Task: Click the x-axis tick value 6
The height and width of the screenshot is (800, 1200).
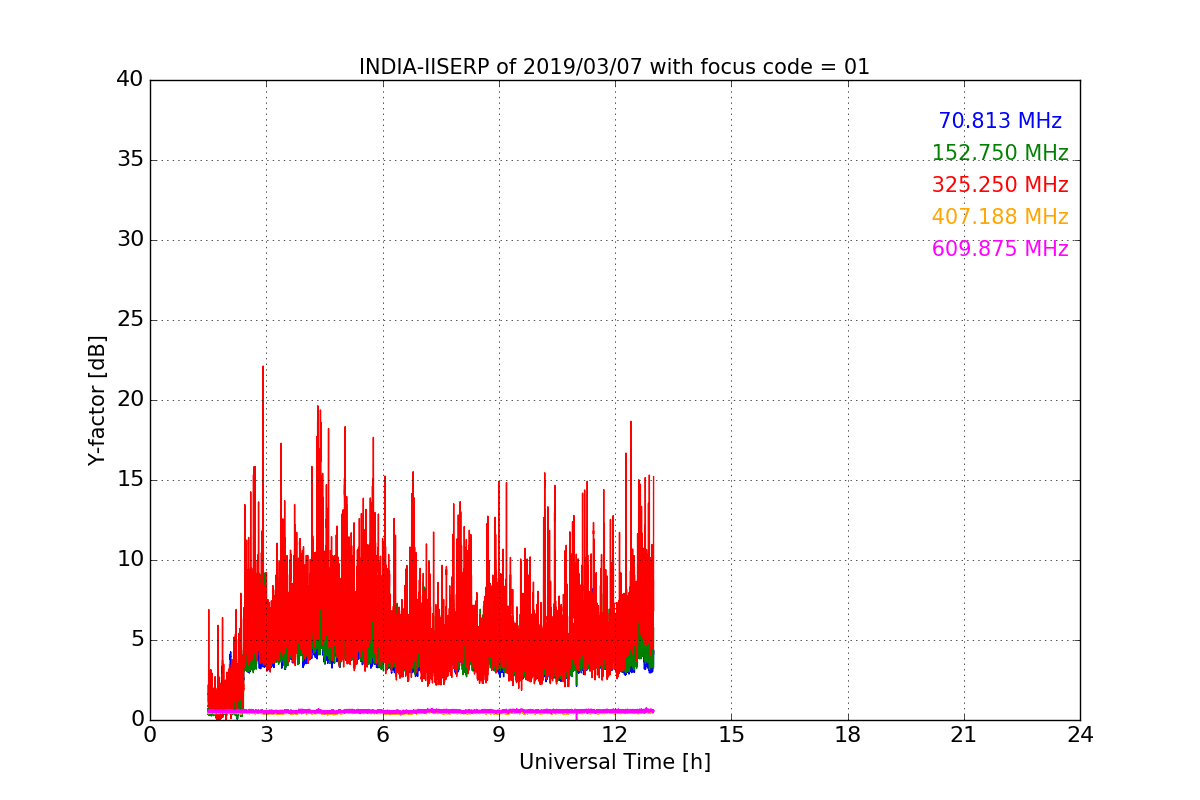Action: pos(382,735)
